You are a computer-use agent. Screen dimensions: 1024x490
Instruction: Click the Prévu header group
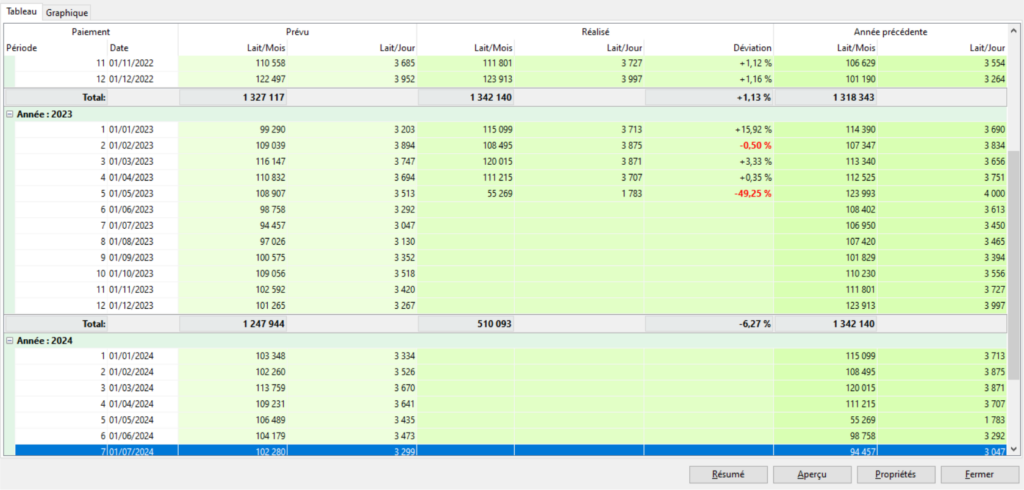point(297,31)
